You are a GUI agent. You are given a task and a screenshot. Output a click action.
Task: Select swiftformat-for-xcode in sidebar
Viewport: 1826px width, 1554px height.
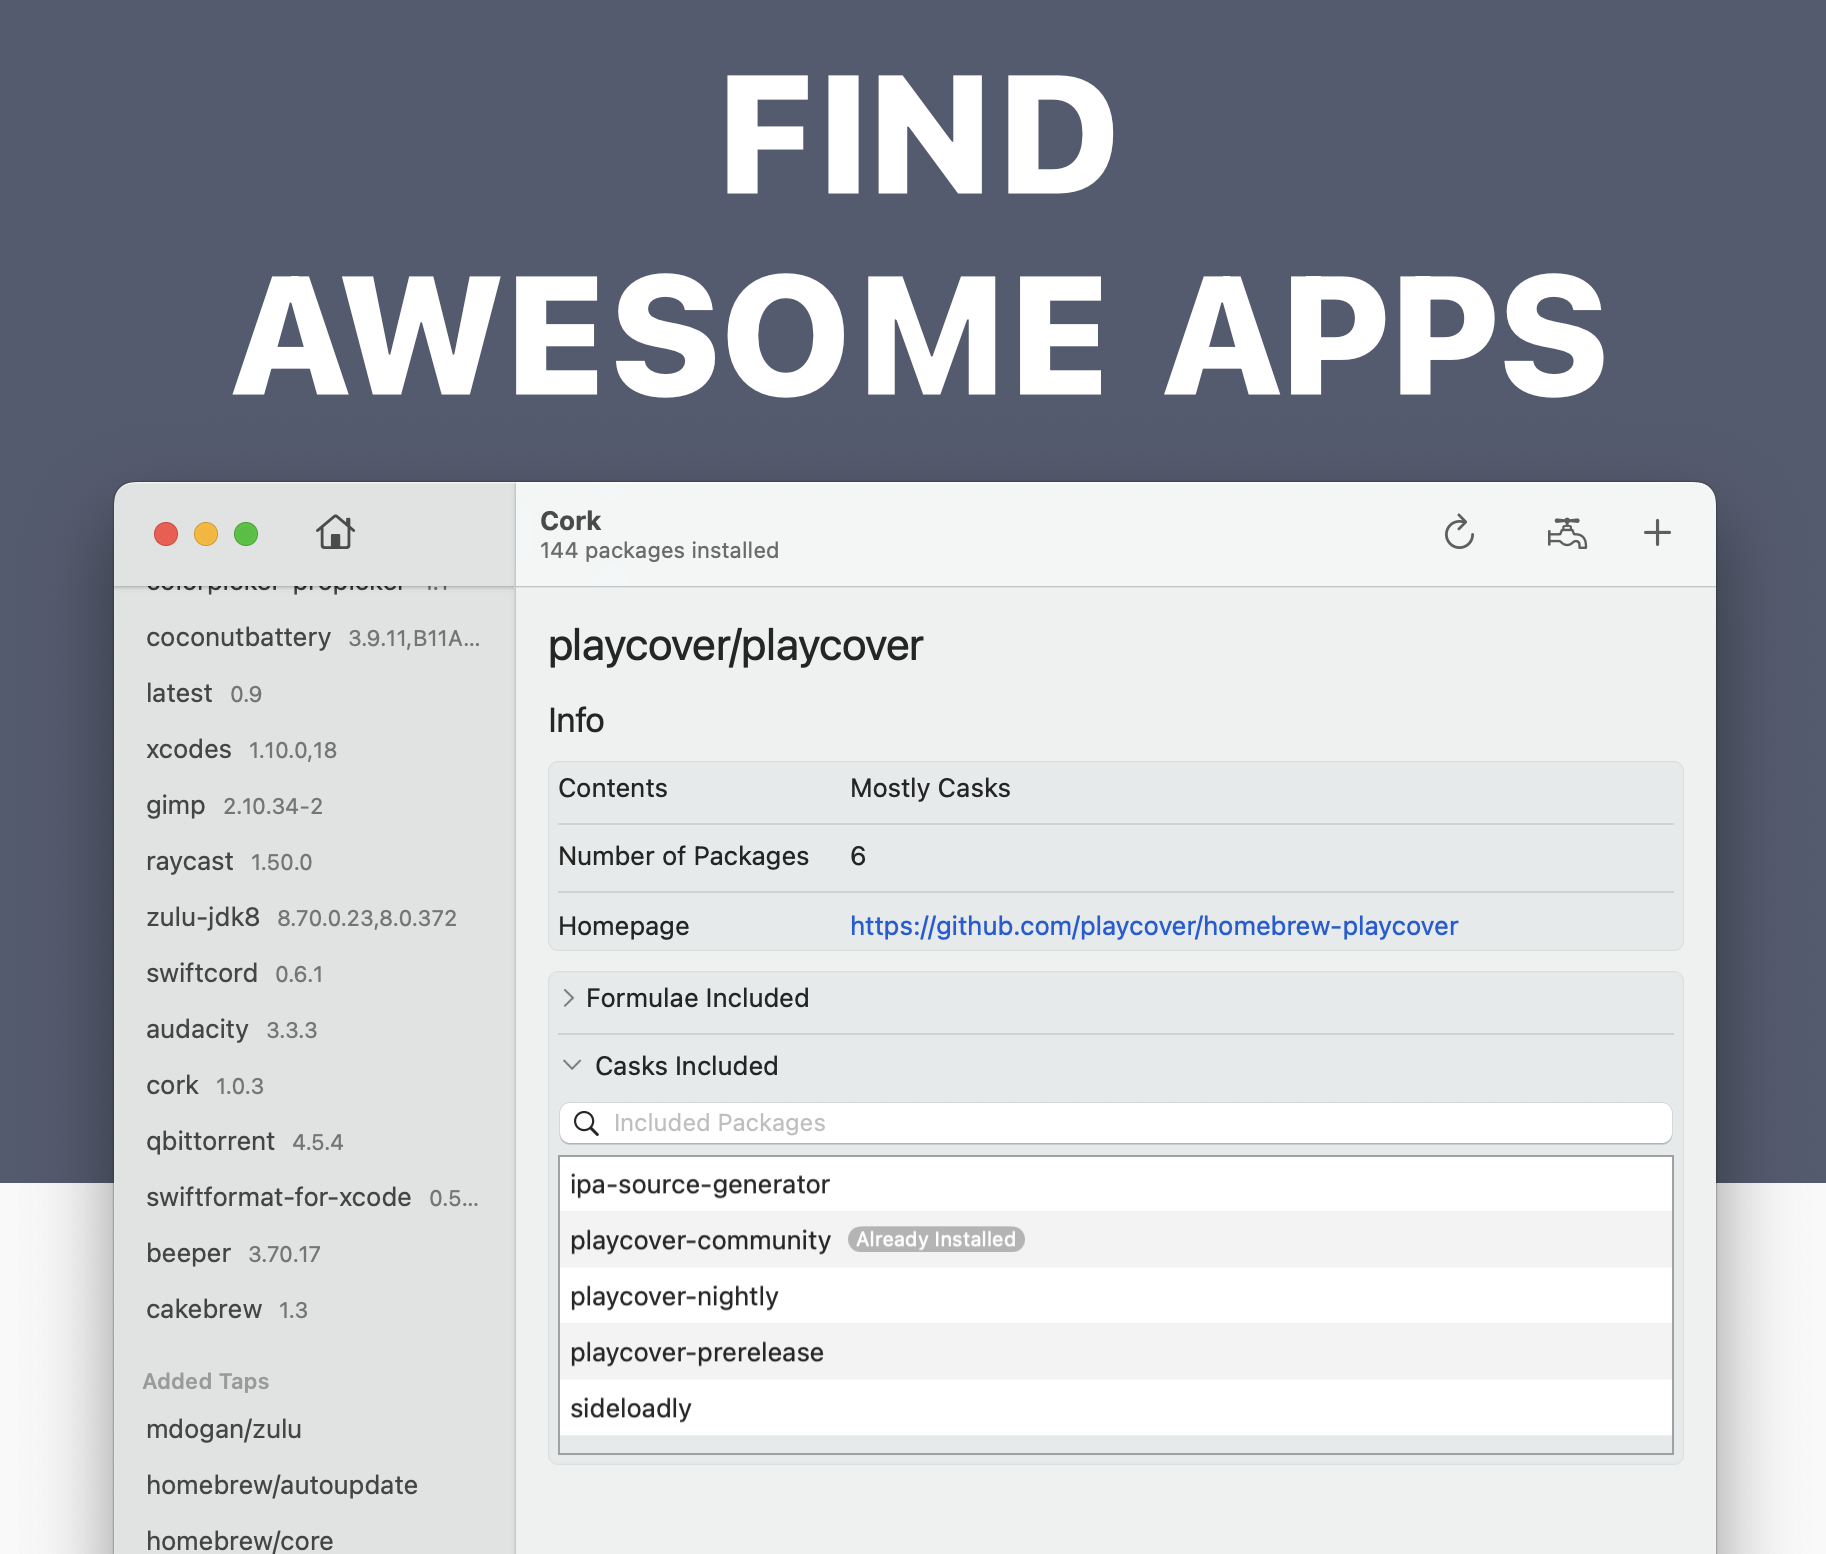pos(314,1197)
